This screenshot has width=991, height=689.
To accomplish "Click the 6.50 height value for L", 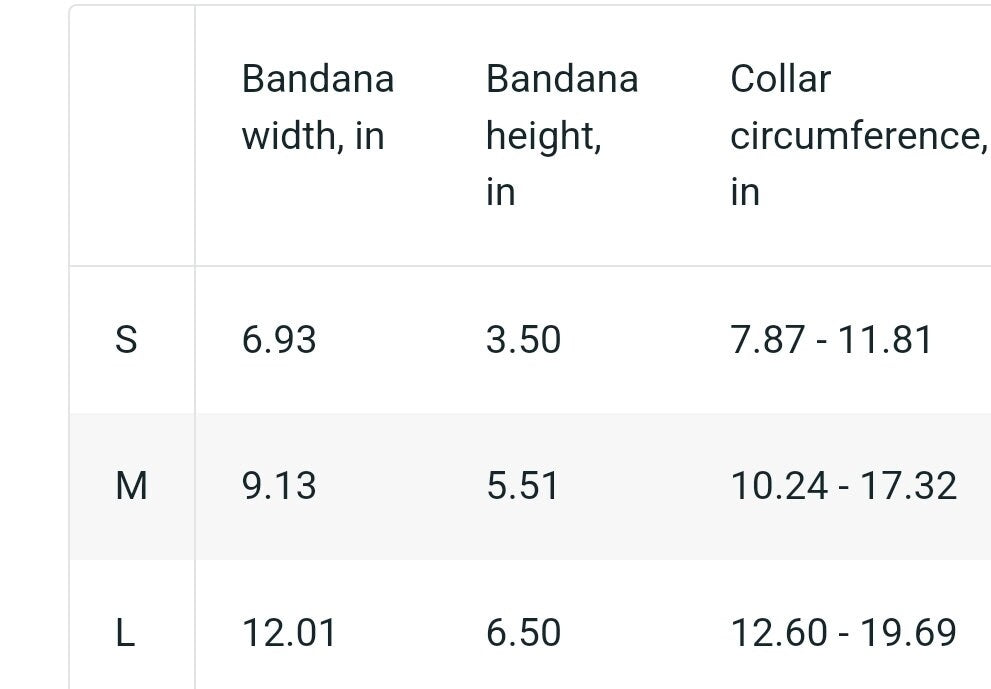I will point(523,633).
